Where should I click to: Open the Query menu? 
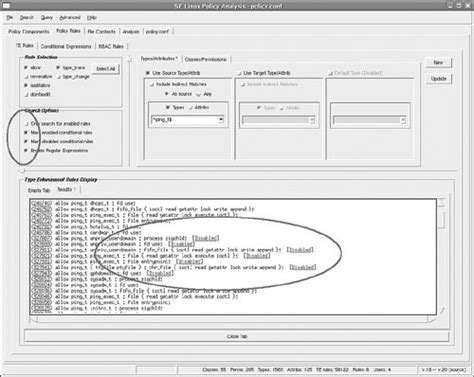(x=47, y=17)
